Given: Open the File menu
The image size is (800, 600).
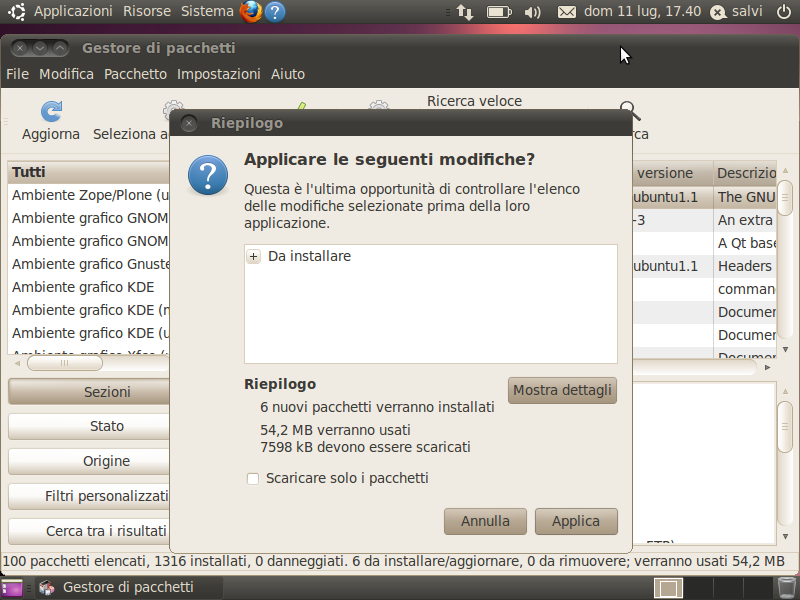Looking at the screenshot, I should point(17,74).
